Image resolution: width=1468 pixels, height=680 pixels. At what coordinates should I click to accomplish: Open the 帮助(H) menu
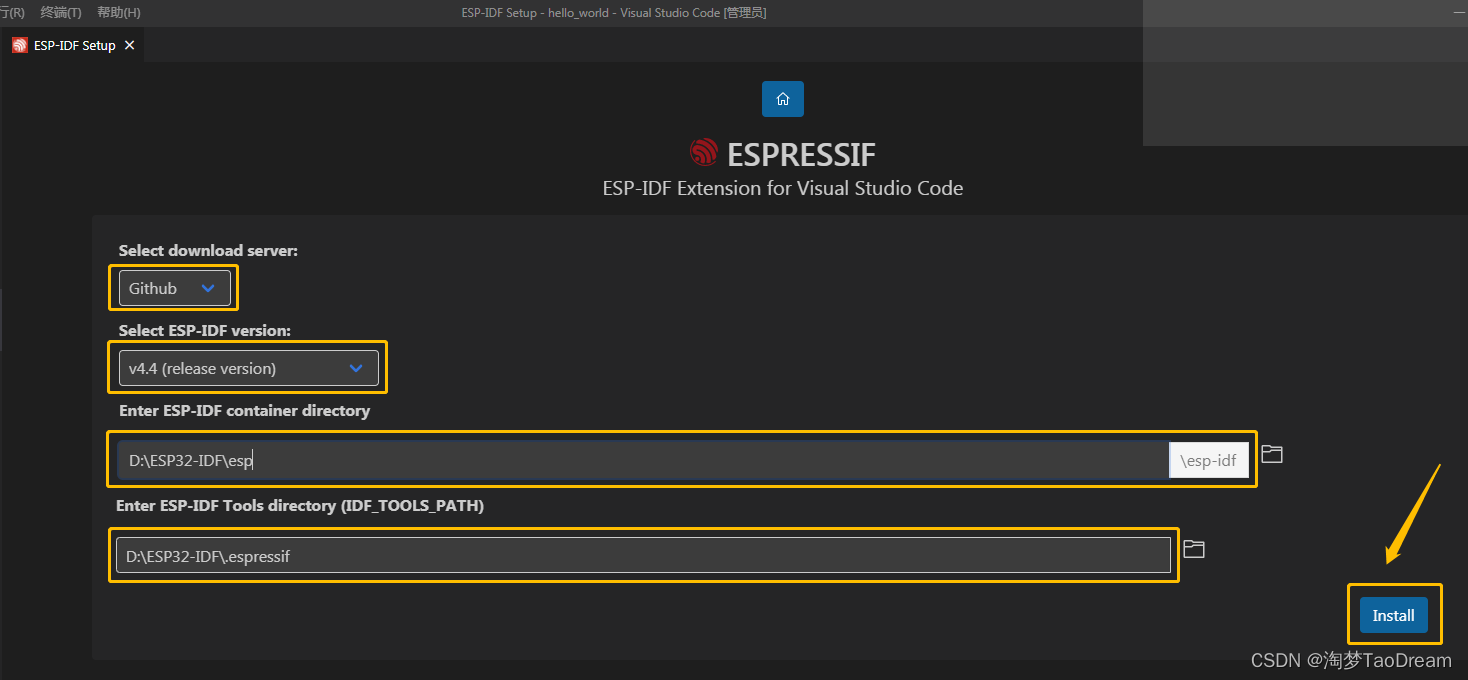coord(119,13)
